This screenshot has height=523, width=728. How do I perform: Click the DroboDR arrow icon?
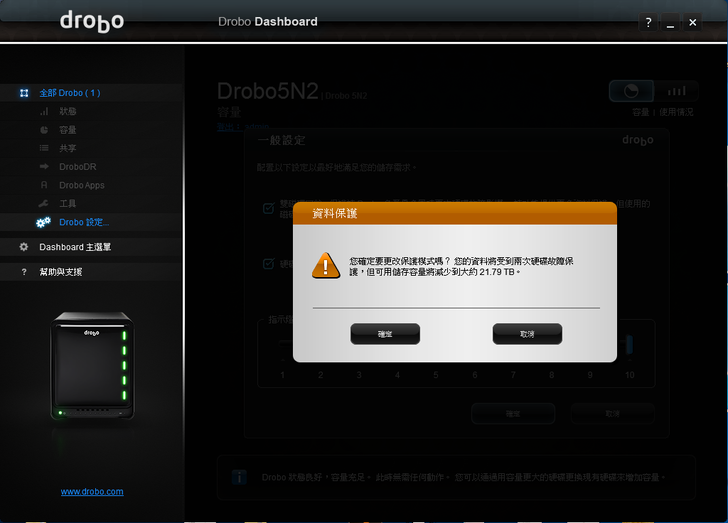pyautogui.click(x=44, y=167)
